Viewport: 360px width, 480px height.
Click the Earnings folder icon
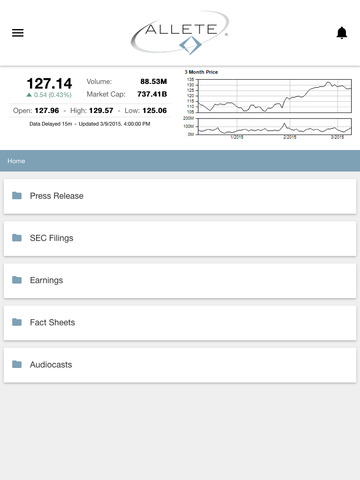pos(17,280)
